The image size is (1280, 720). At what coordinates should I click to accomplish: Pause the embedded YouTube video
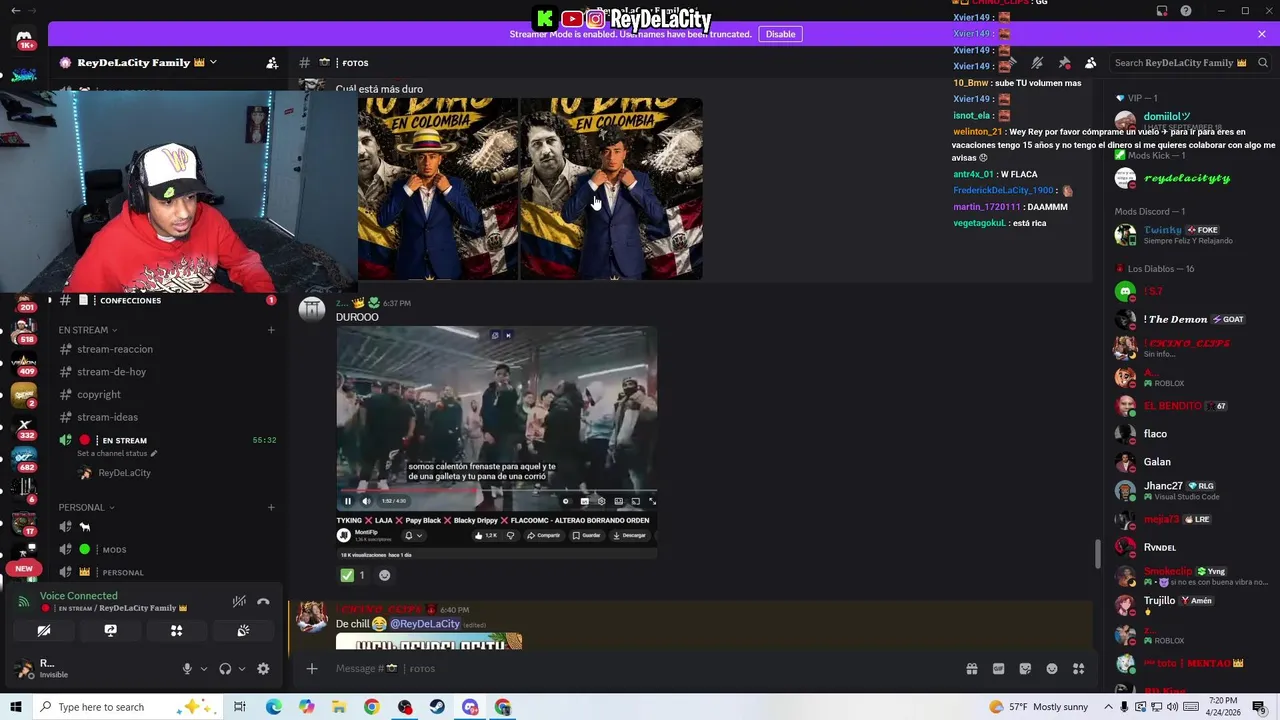coord(348,501)
